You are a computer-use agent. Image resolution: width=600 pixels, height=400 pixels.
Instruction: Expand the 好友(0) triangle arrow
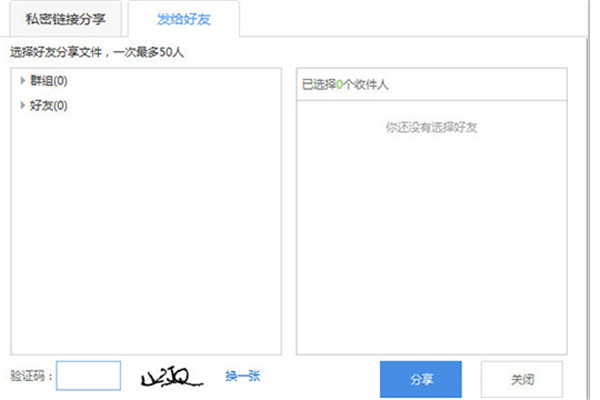pyautogui.click(x=22, y=105)
